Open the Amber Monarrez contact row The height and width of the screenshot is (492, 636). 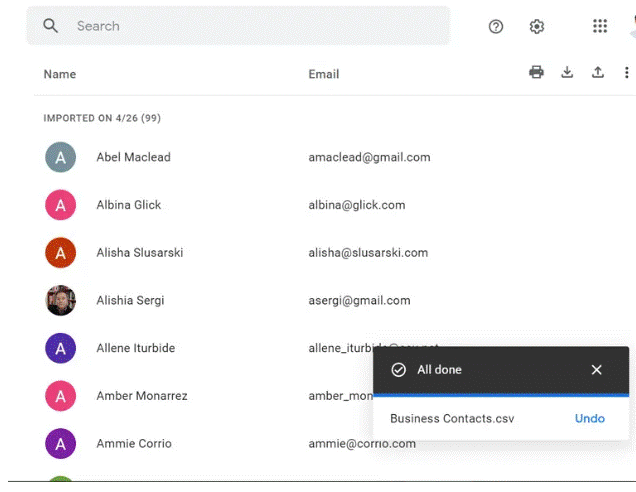click(141, 396)
